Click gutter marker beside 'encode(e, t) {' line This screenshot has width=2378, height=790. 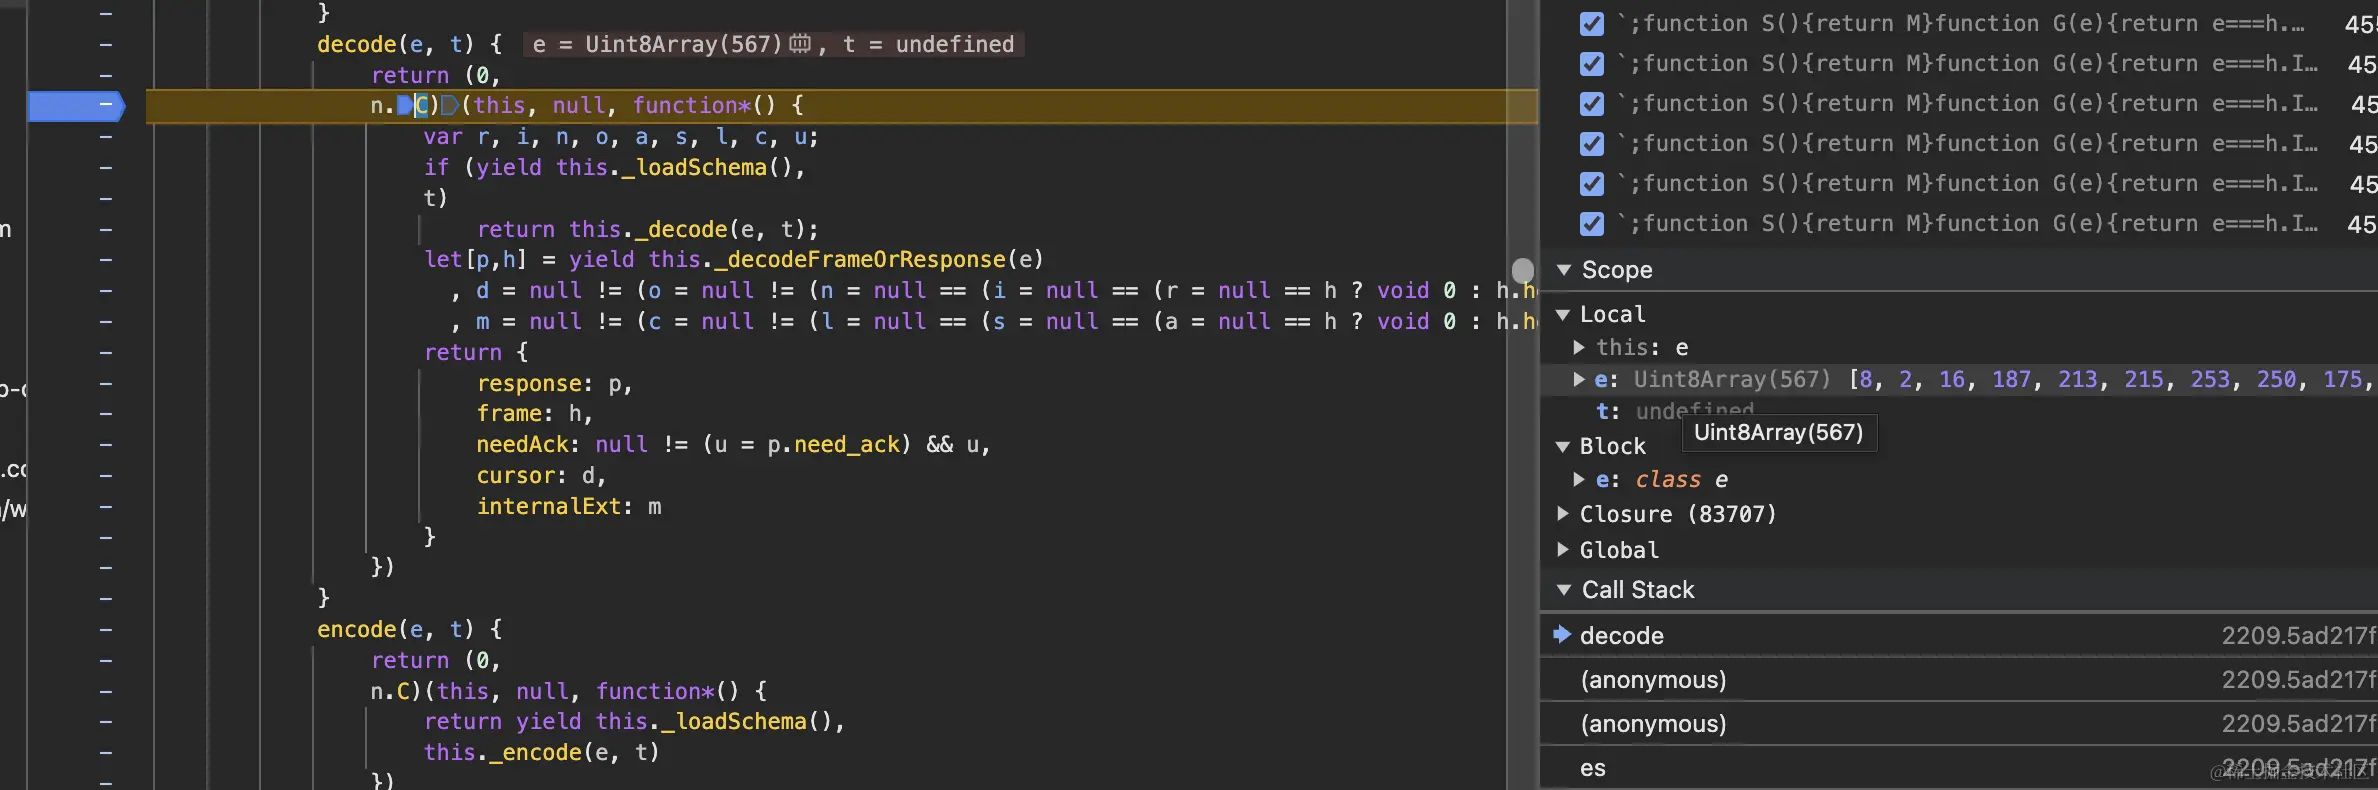click(x=106, y=629)
